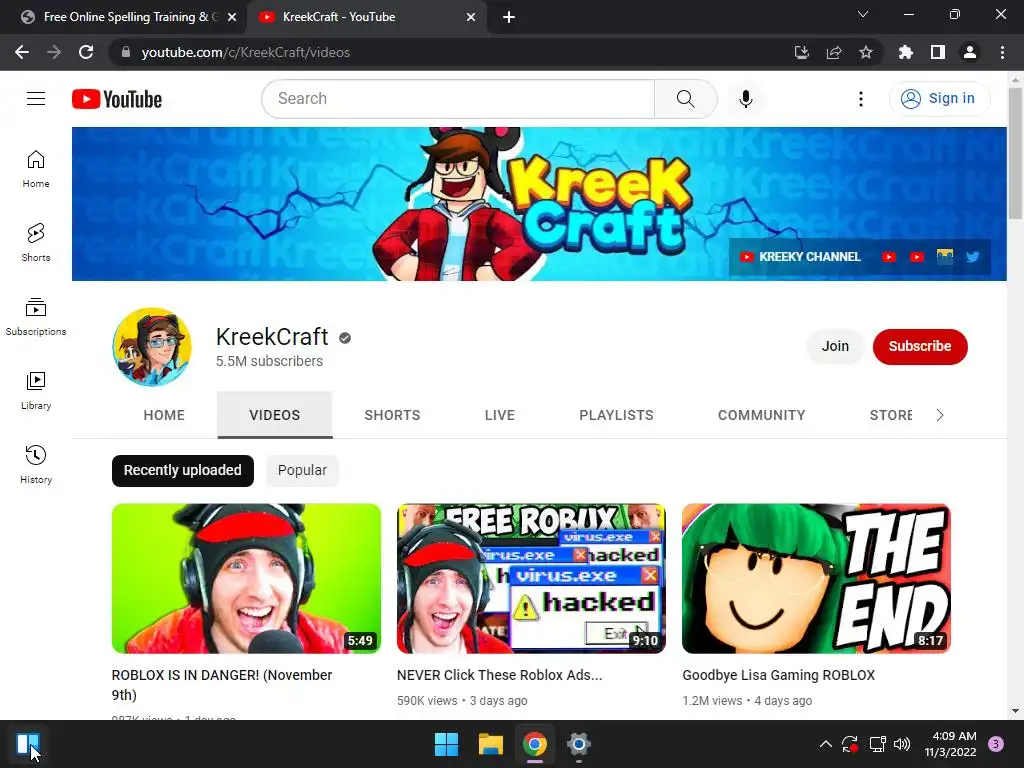
Task: Open YouTube settings three-dot menu
Action: click(861, 99)
